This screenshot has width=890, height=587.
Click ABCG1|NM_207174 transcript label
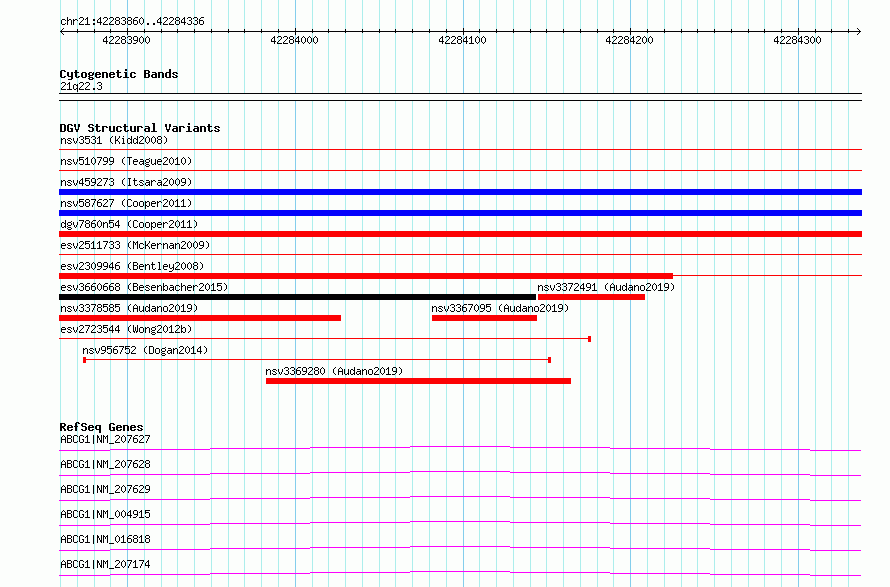point(105,564)
